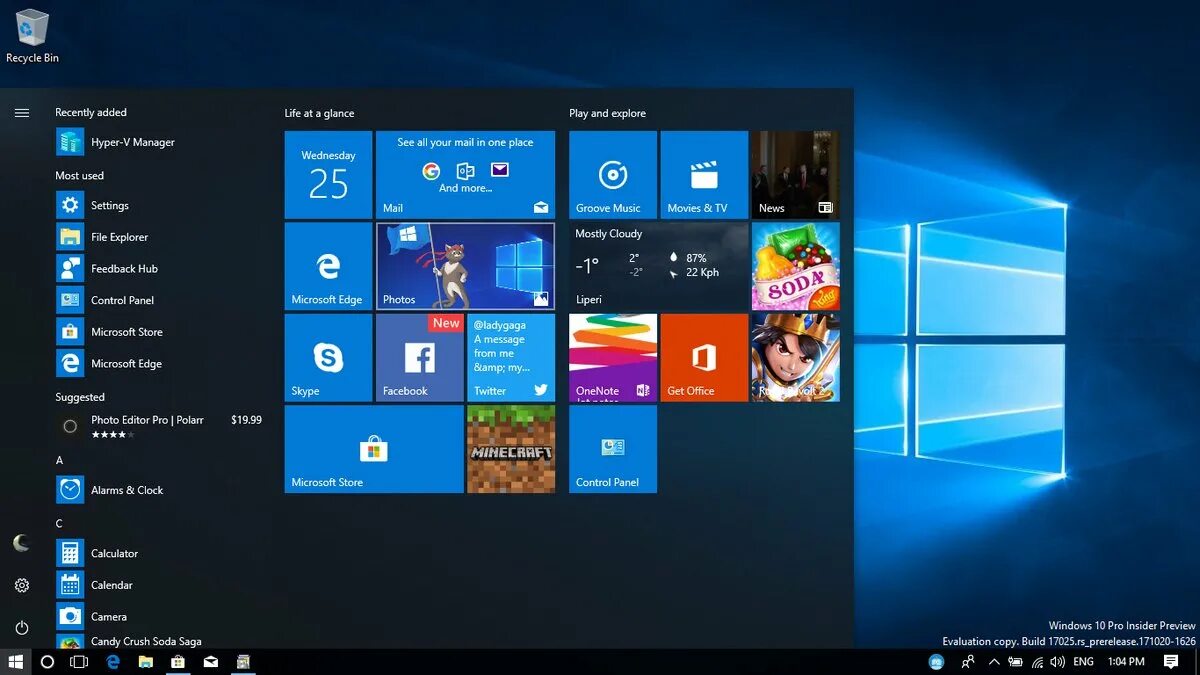Open the Groove Music tile
The image size is (1200, 675).
pos(613,175)
